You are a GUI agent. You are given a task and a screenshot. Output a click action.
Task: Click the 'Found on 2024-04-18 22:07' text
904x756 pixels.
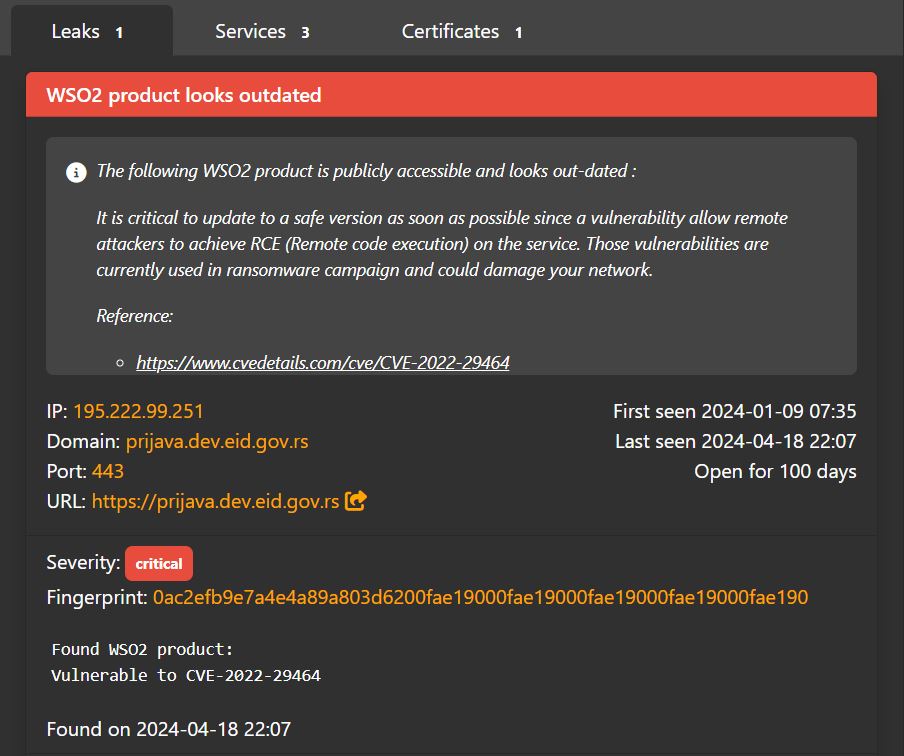[169, 729]
